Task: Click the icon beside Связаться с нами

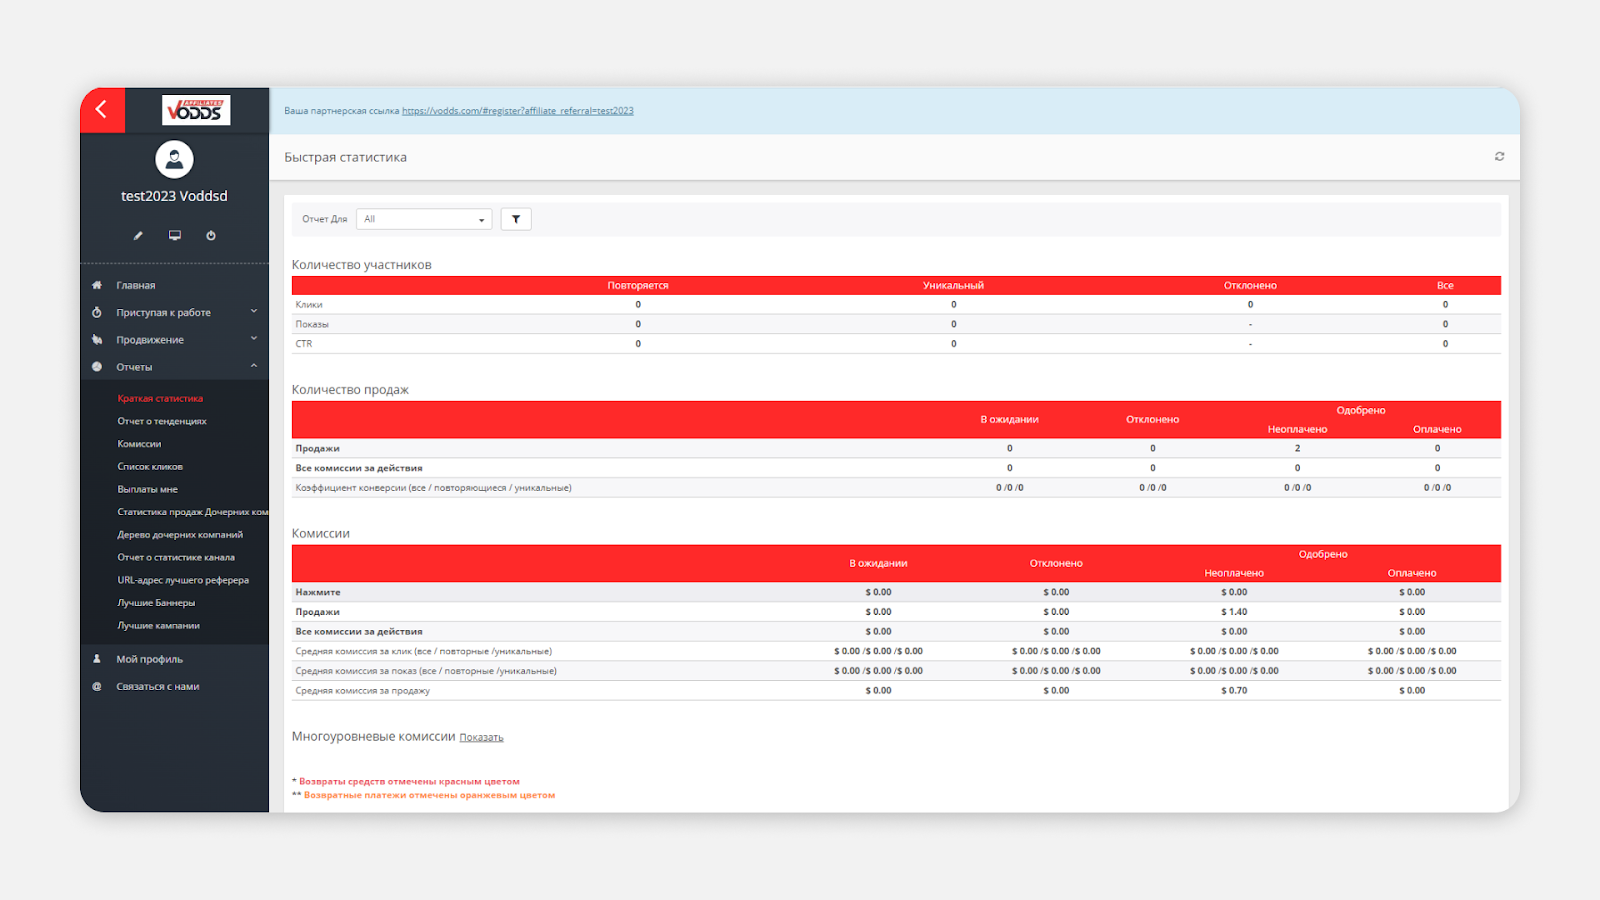Action: coord(97,687)
